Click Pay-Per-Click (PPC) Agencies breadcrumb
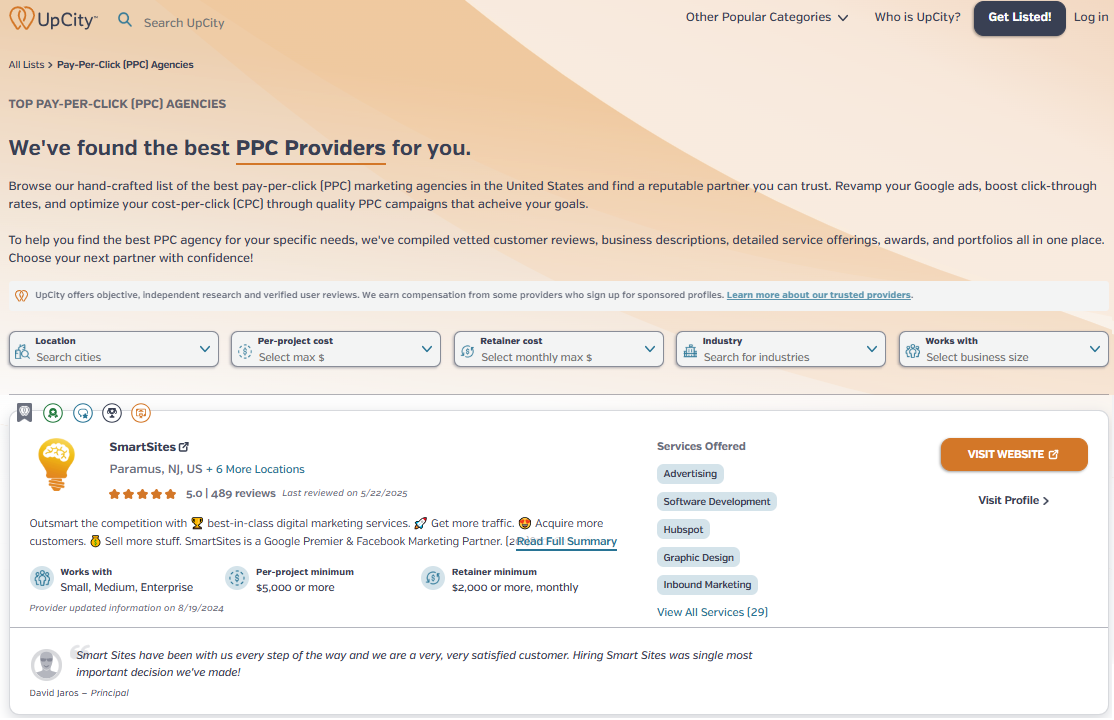The width and height of the screenshot is (1114, 720). [x=125, y=65]
